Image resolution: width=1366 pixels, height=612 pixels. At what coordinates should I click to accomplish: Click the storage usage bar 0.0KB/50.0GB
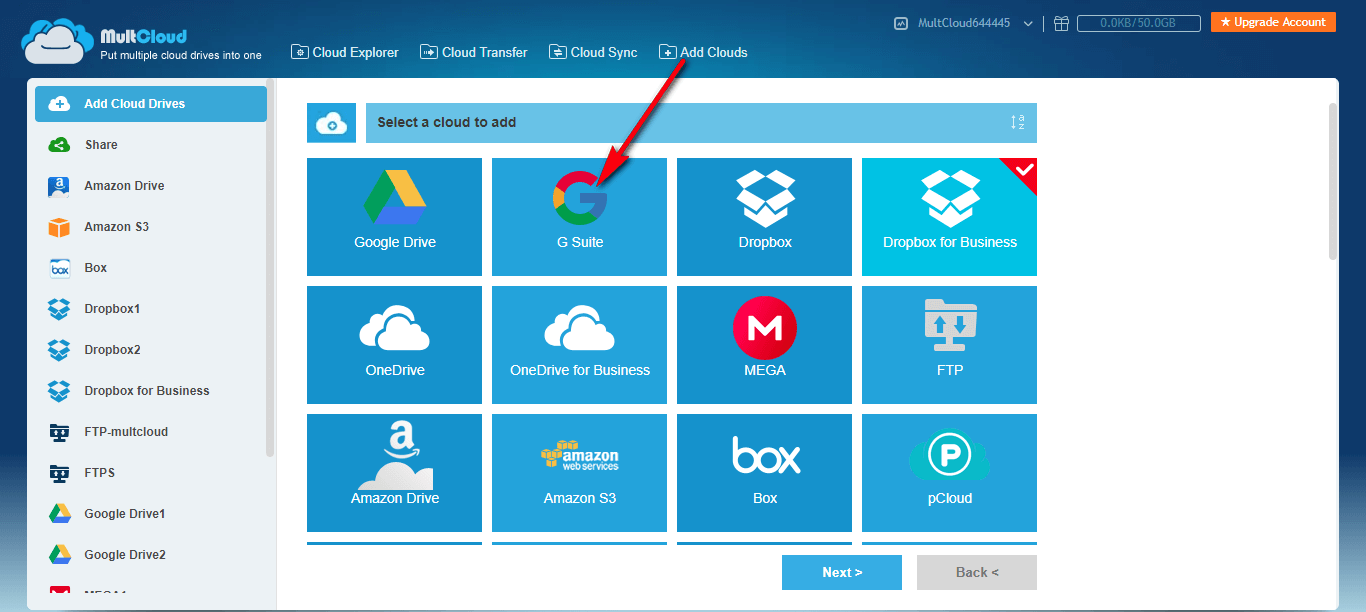[x=1138, y=23]
